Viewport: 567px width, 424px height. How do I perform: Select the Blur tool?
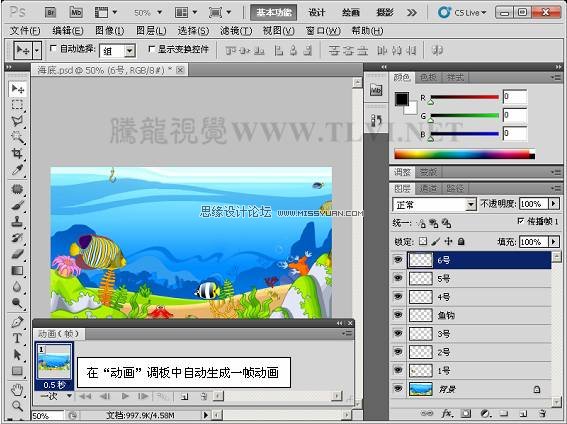click(x=17, y=287)
